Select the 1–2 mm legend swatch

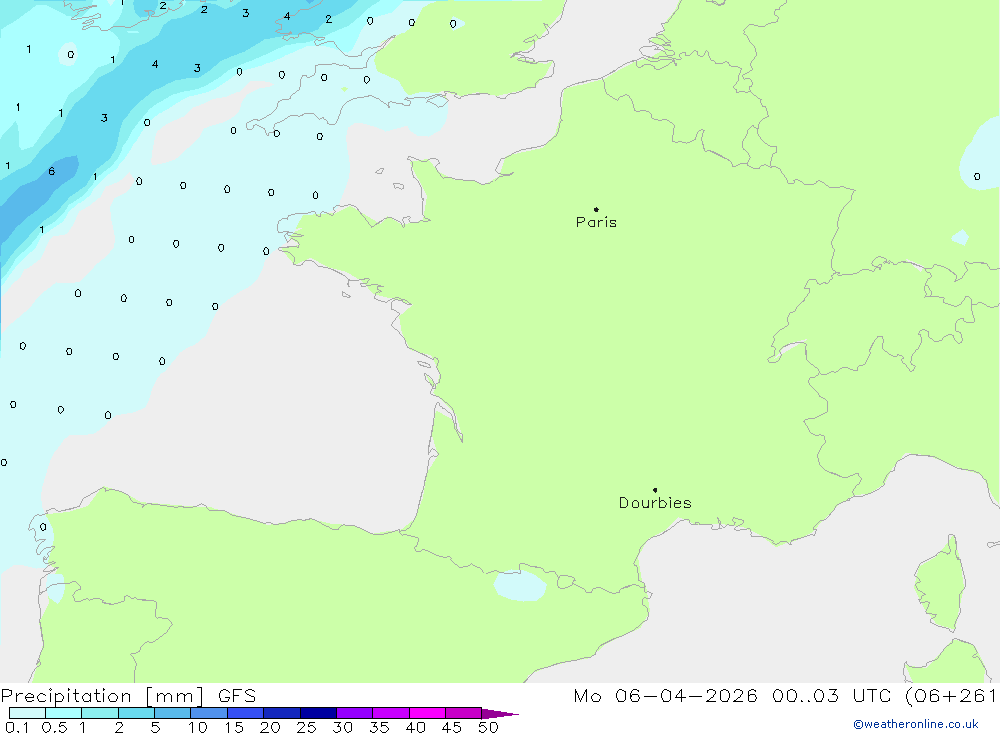100,713
